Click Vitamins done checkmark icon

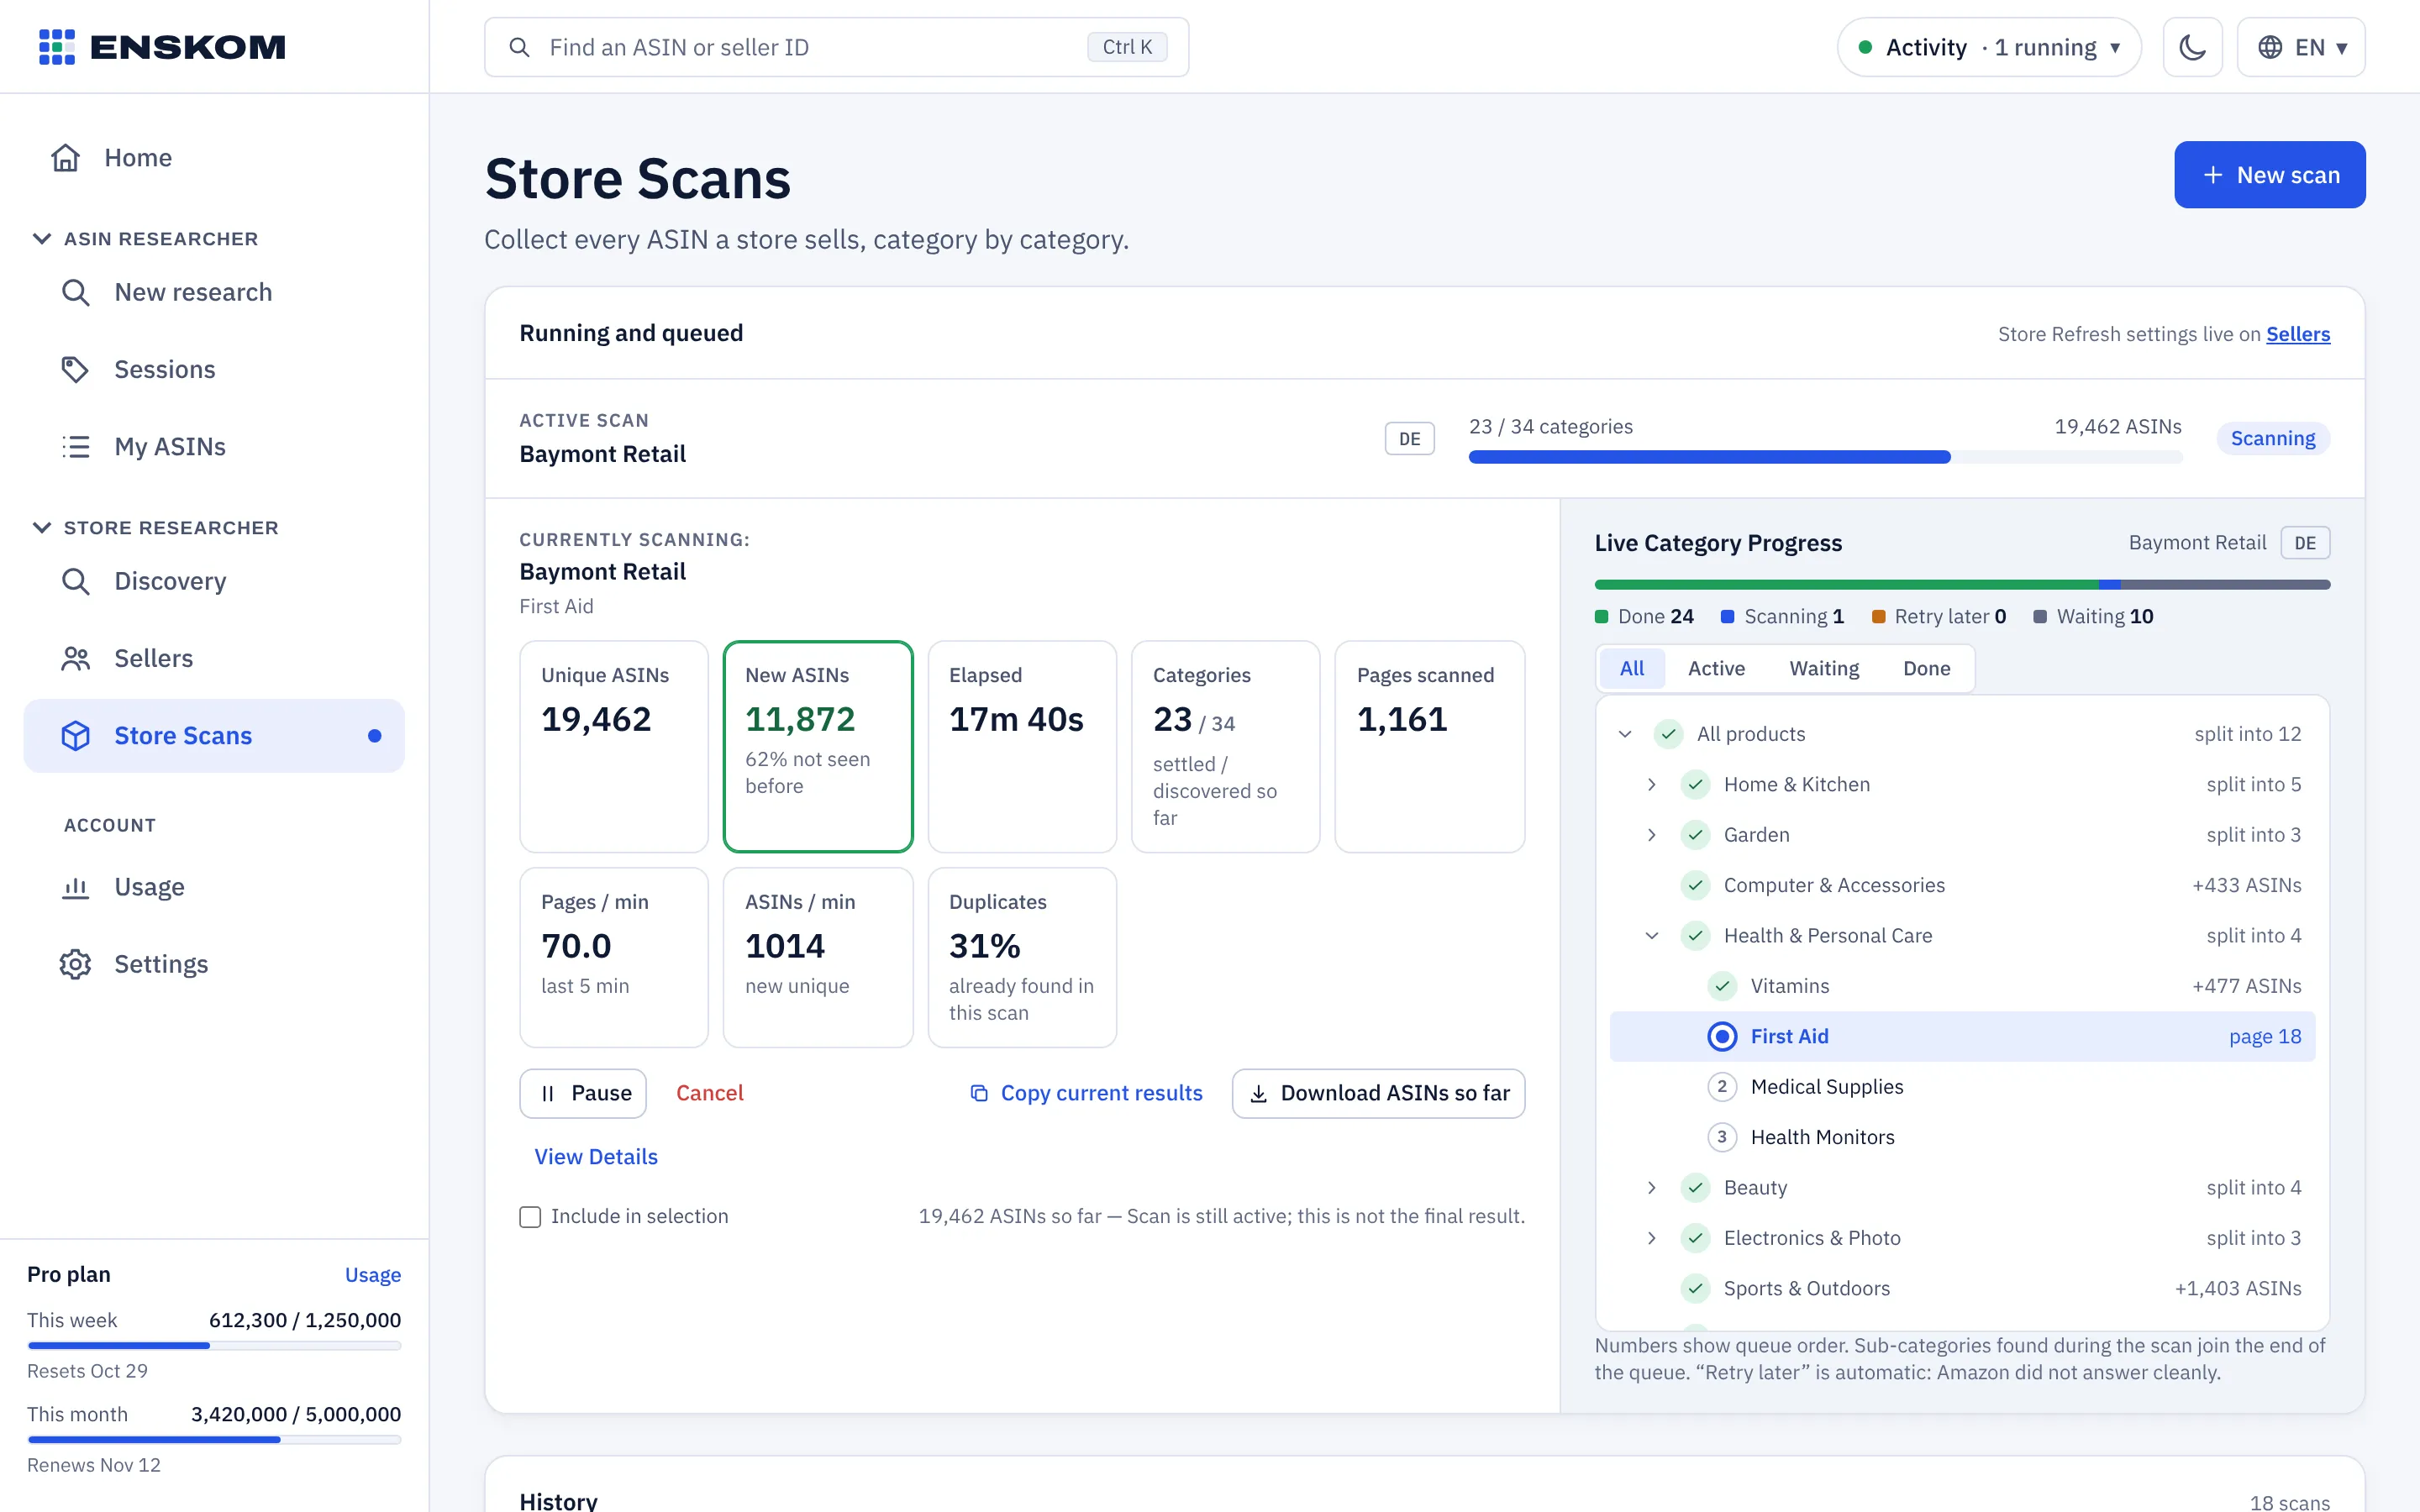click(x=1722, y=986)
